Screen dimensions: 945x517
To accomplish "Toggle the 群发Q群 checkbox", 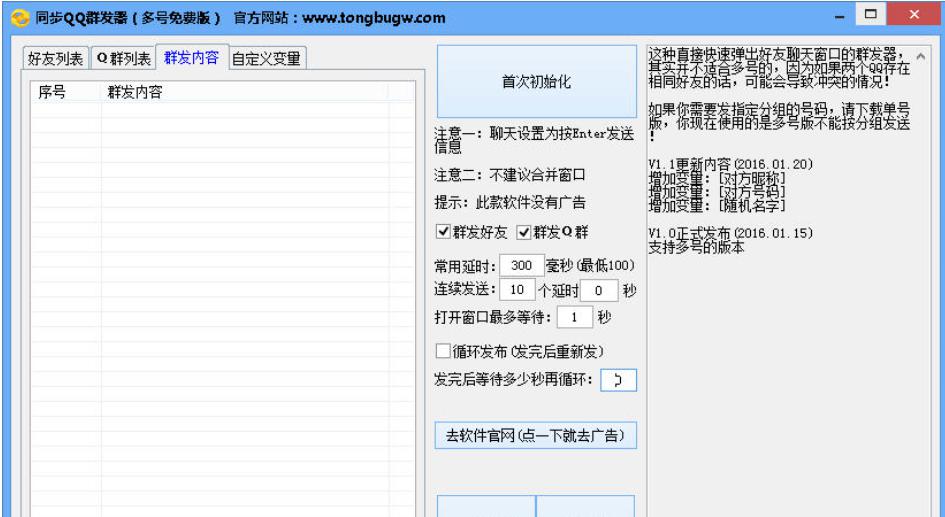I will [x=553, y=232].
